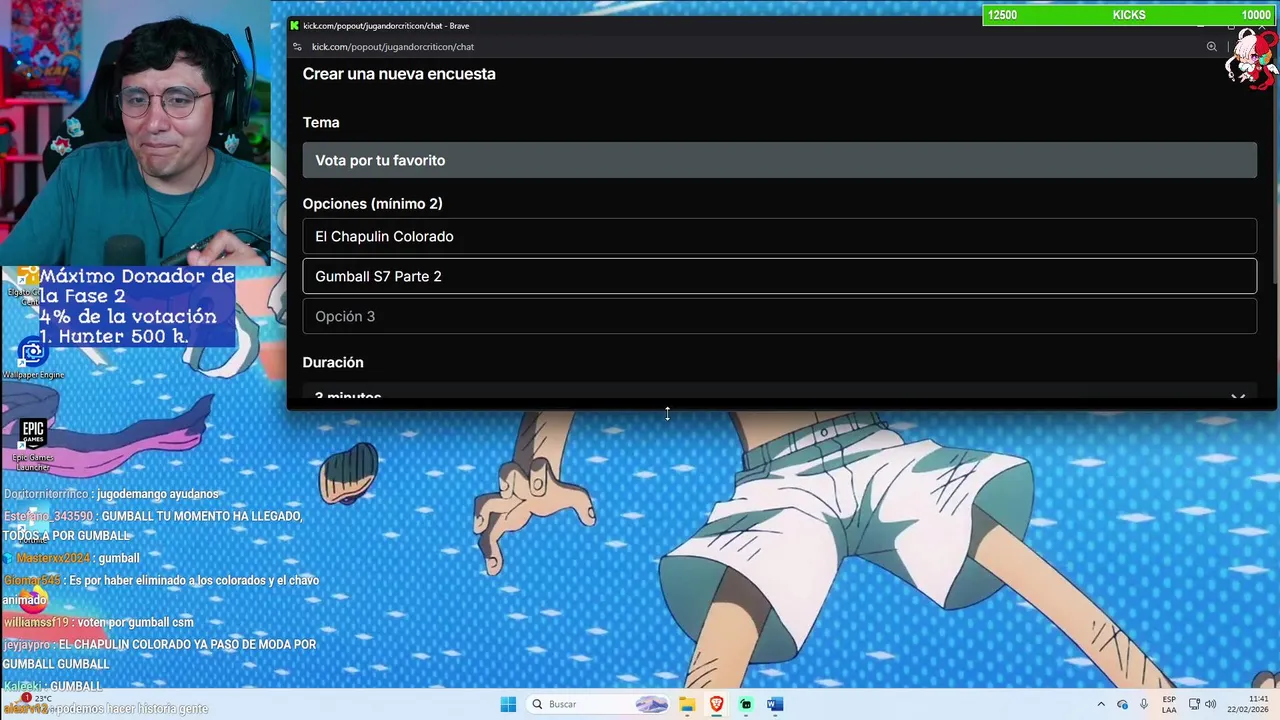The width and height of the screenshot is (1280, 720).
Task: Open the Wallpaper Engine desktop shortcut
Action: coord(33,358)
